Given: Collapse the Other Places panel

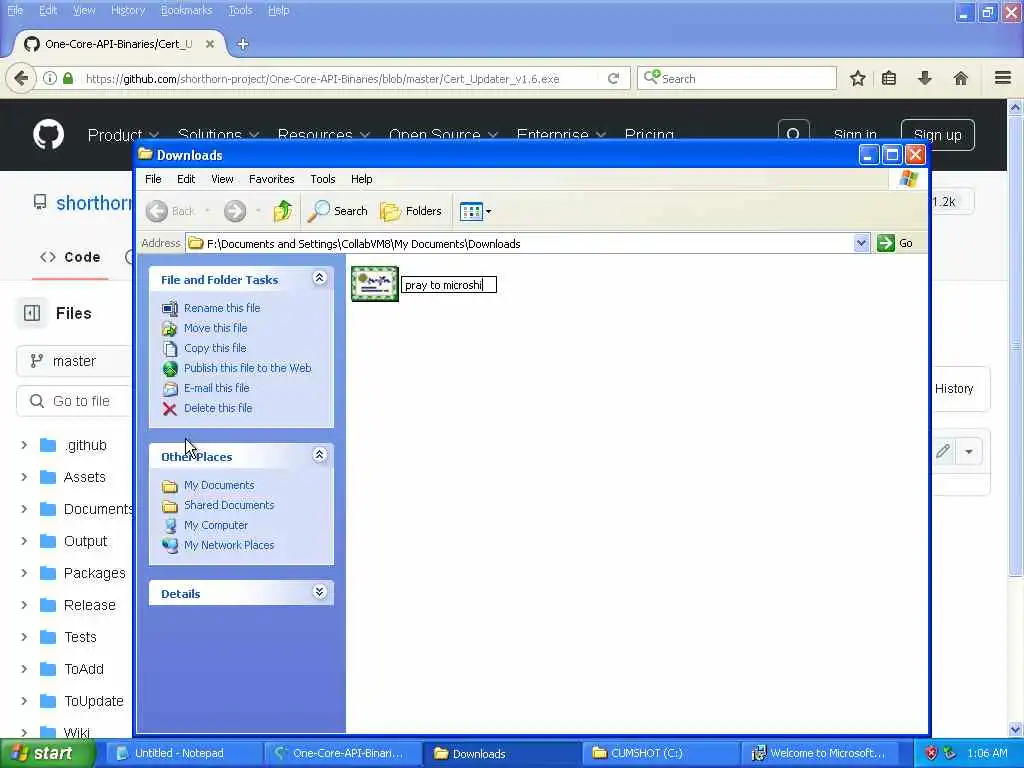Looking at the screenshot, I should click(319, 455).
